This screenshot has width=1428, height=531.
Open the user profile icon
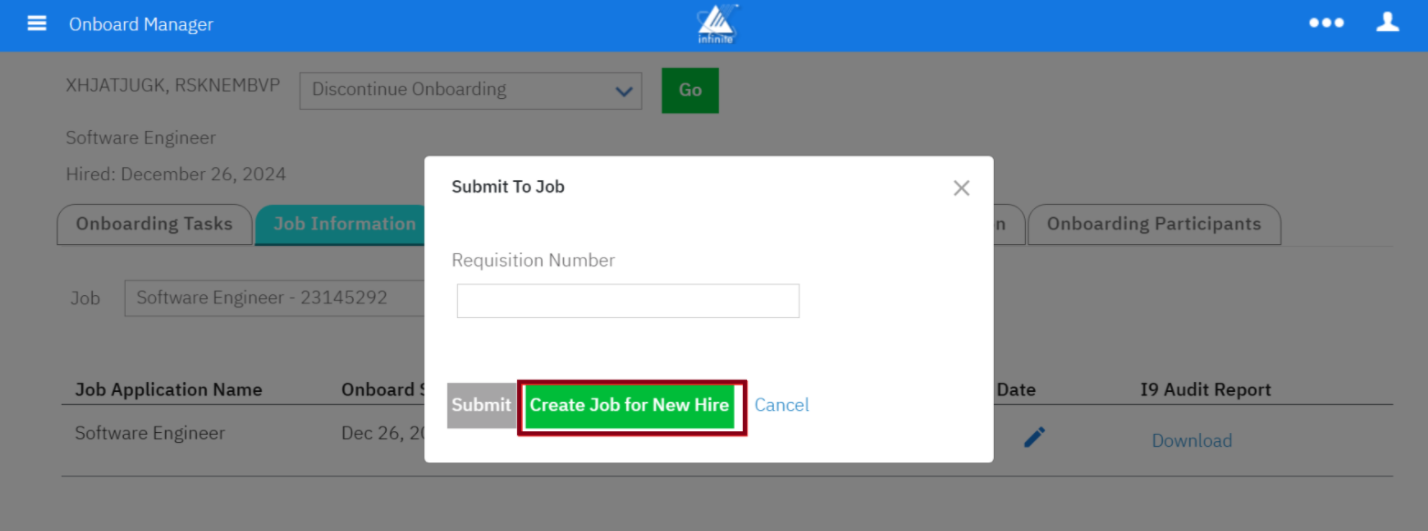click(x=1387, y=22)
